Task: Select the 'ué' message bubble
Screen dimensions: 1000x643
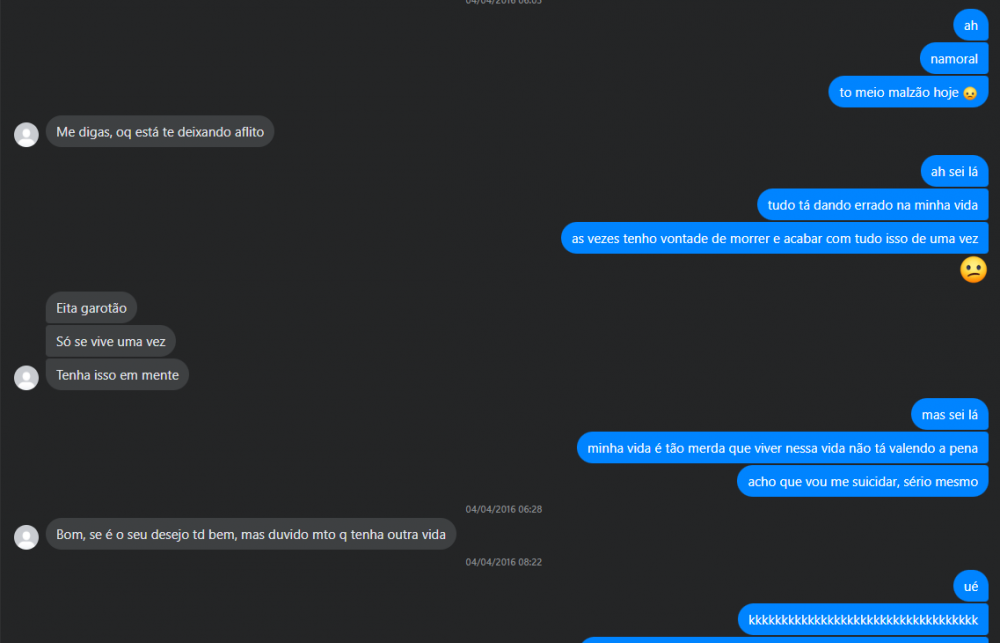Action: tap(971, 586)
